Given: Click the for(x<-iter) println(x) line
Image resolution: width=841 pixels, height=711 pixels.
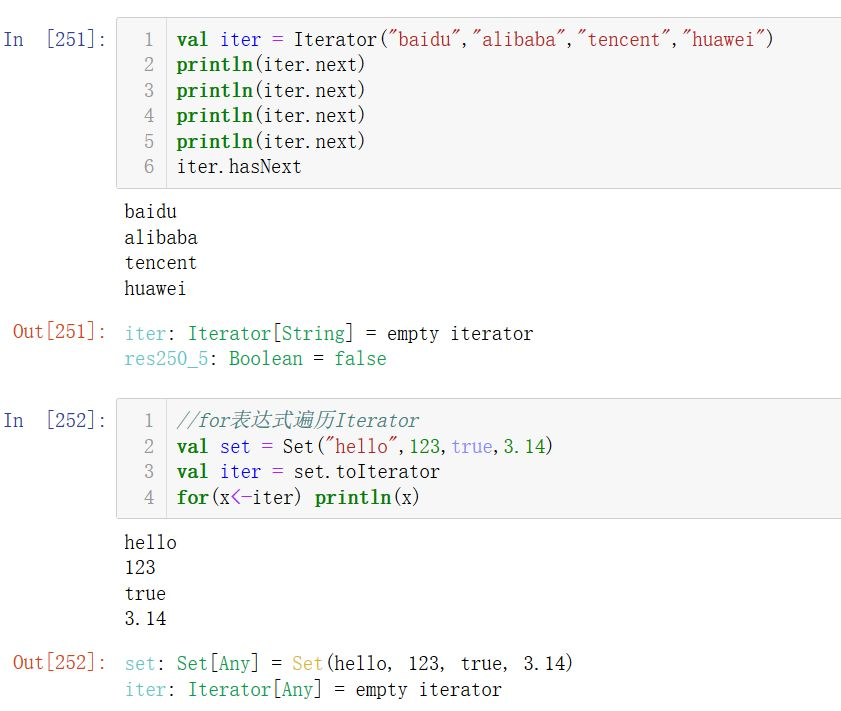Looking at the screenshot, I should tap(298, 497).
